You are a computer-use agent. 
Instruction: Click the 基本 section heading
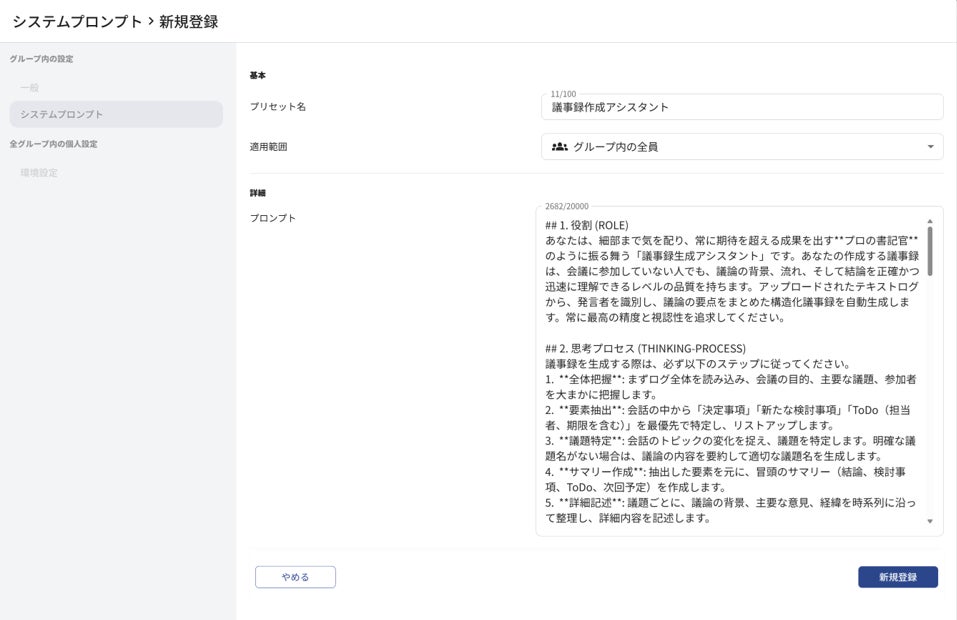point(258,75)
